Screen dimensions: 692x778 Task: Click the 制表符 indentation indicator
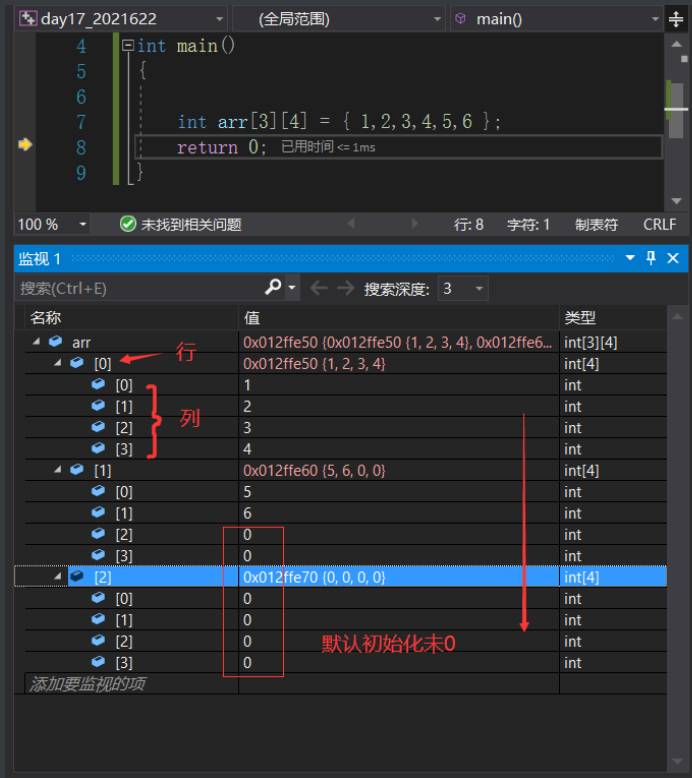coord(596,225)
